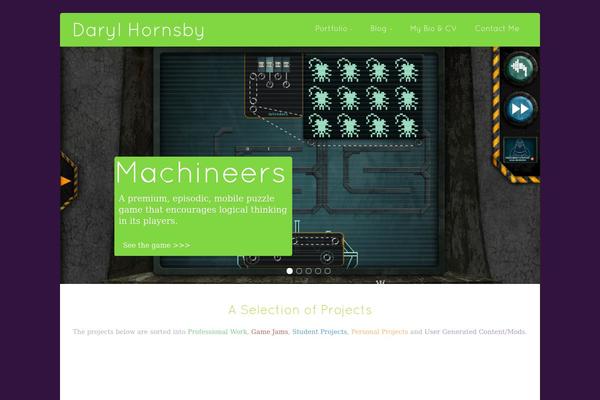Click the orange left arrow on the slide

point(66,181)
